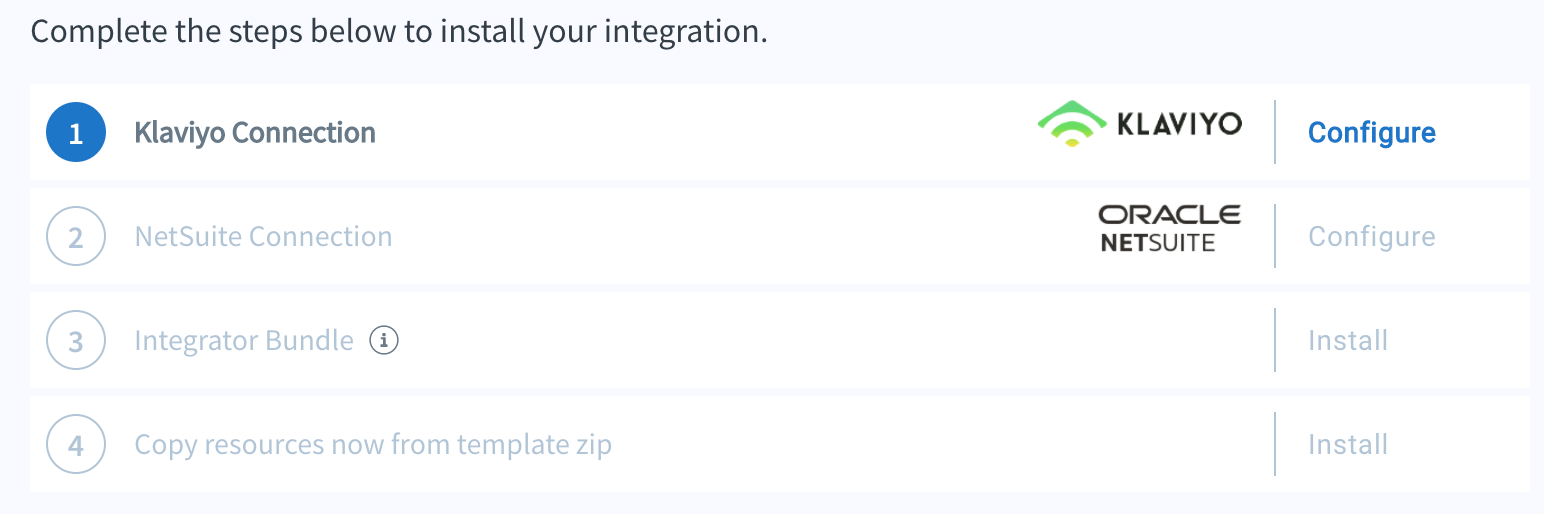This screenshot has width=1544, height=514.
Task: Install the Integrator Bundle
Action: click(1348, 340)
